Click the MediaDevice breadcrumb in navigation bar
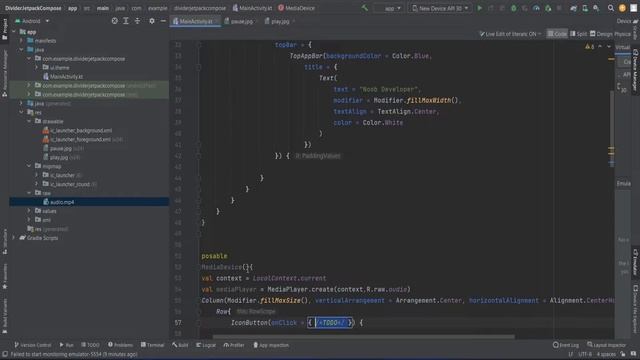 (x=296, y=8)
